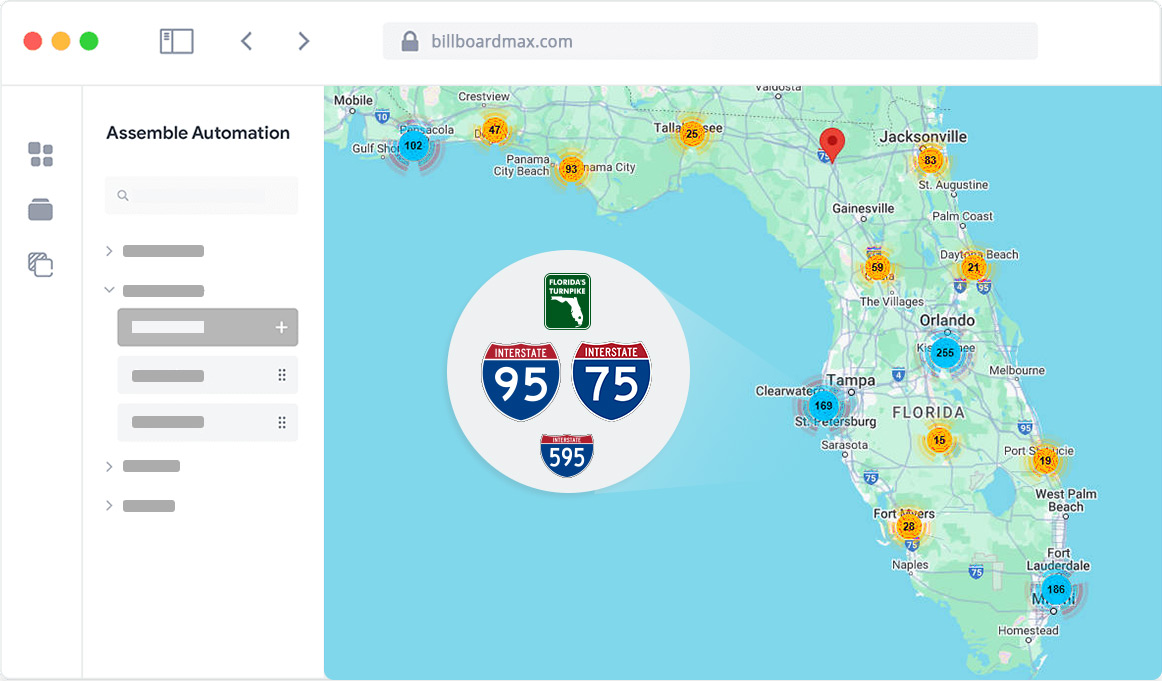Expand the fourth tree row chevron
The height and width of the screenshot is (681, 1162).
[109, 466]
